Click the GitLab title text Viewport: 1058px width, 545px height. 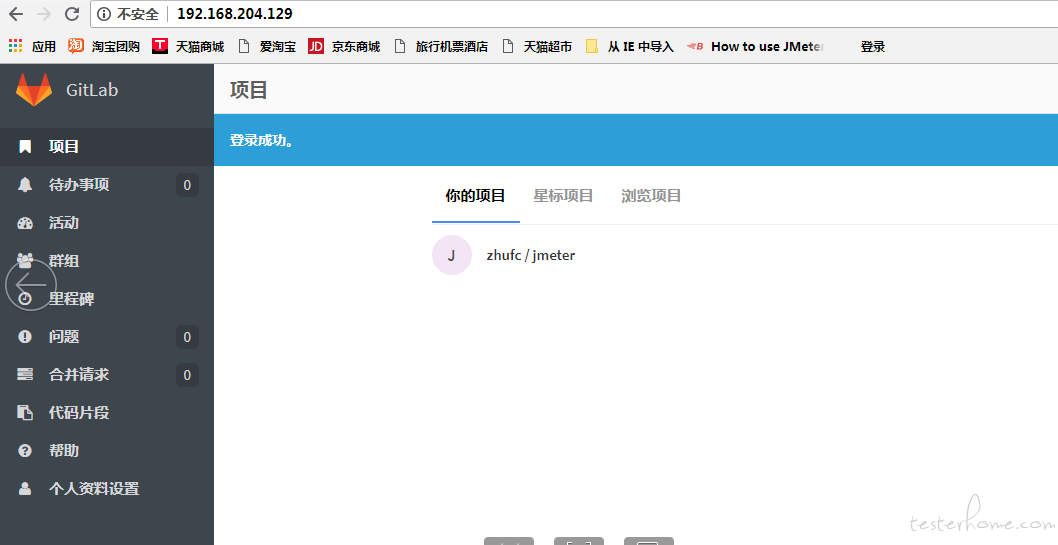(92, 90)
